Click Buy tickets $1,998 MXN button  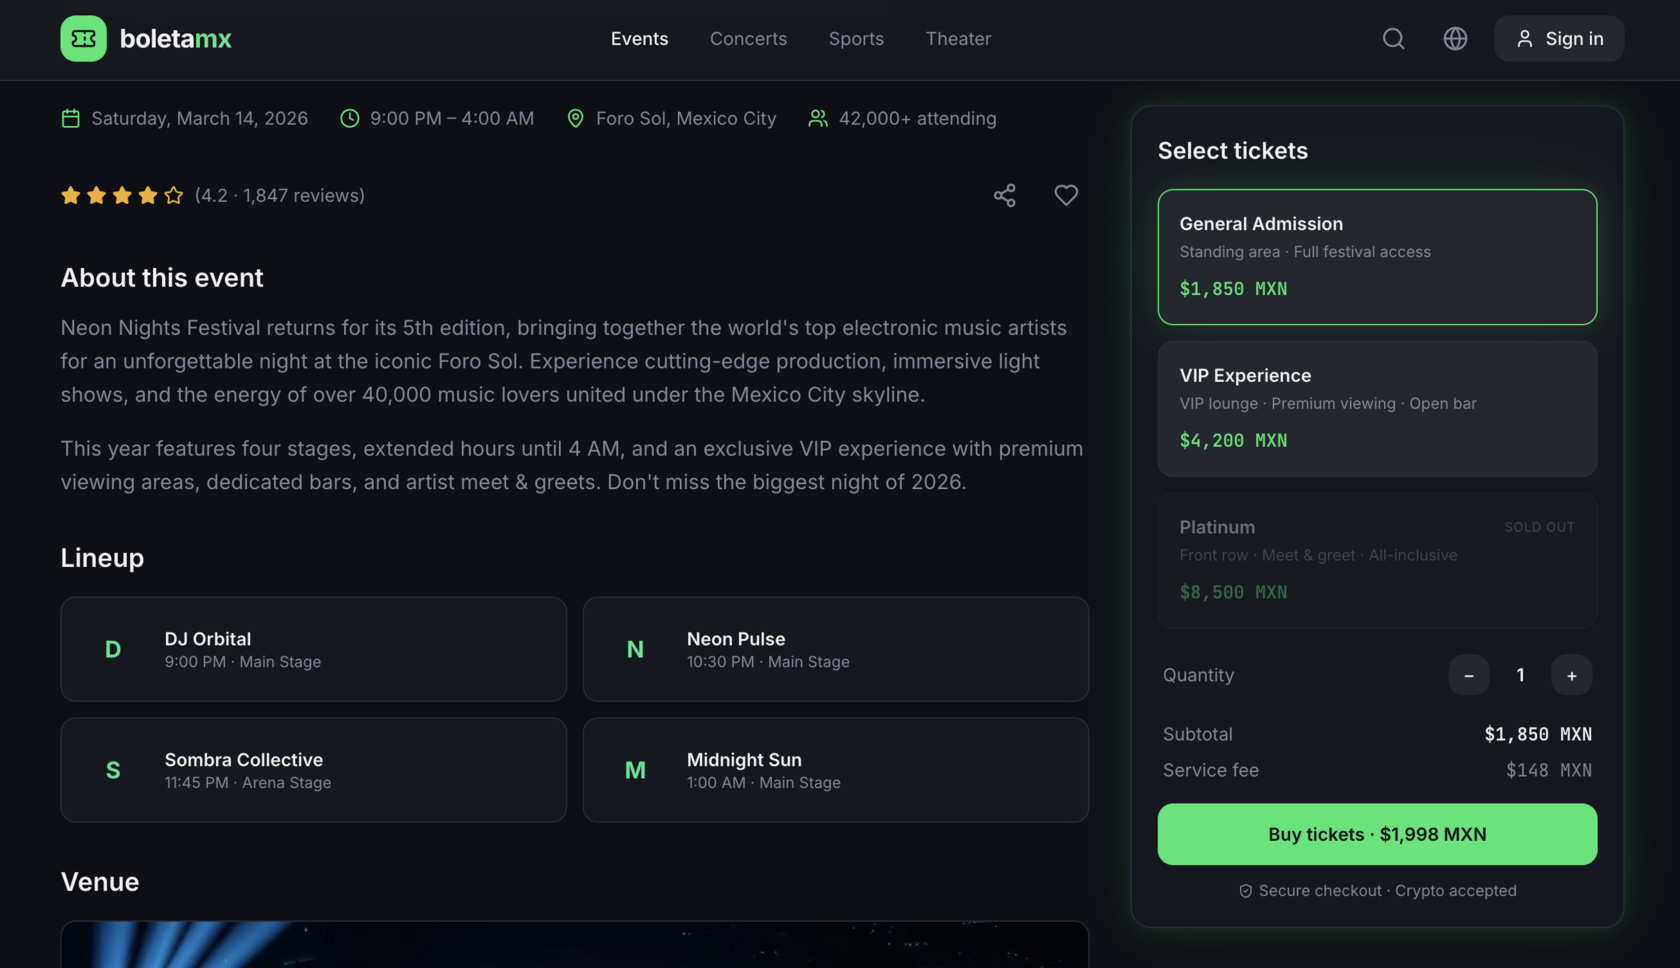click(x=1377, y=834)
